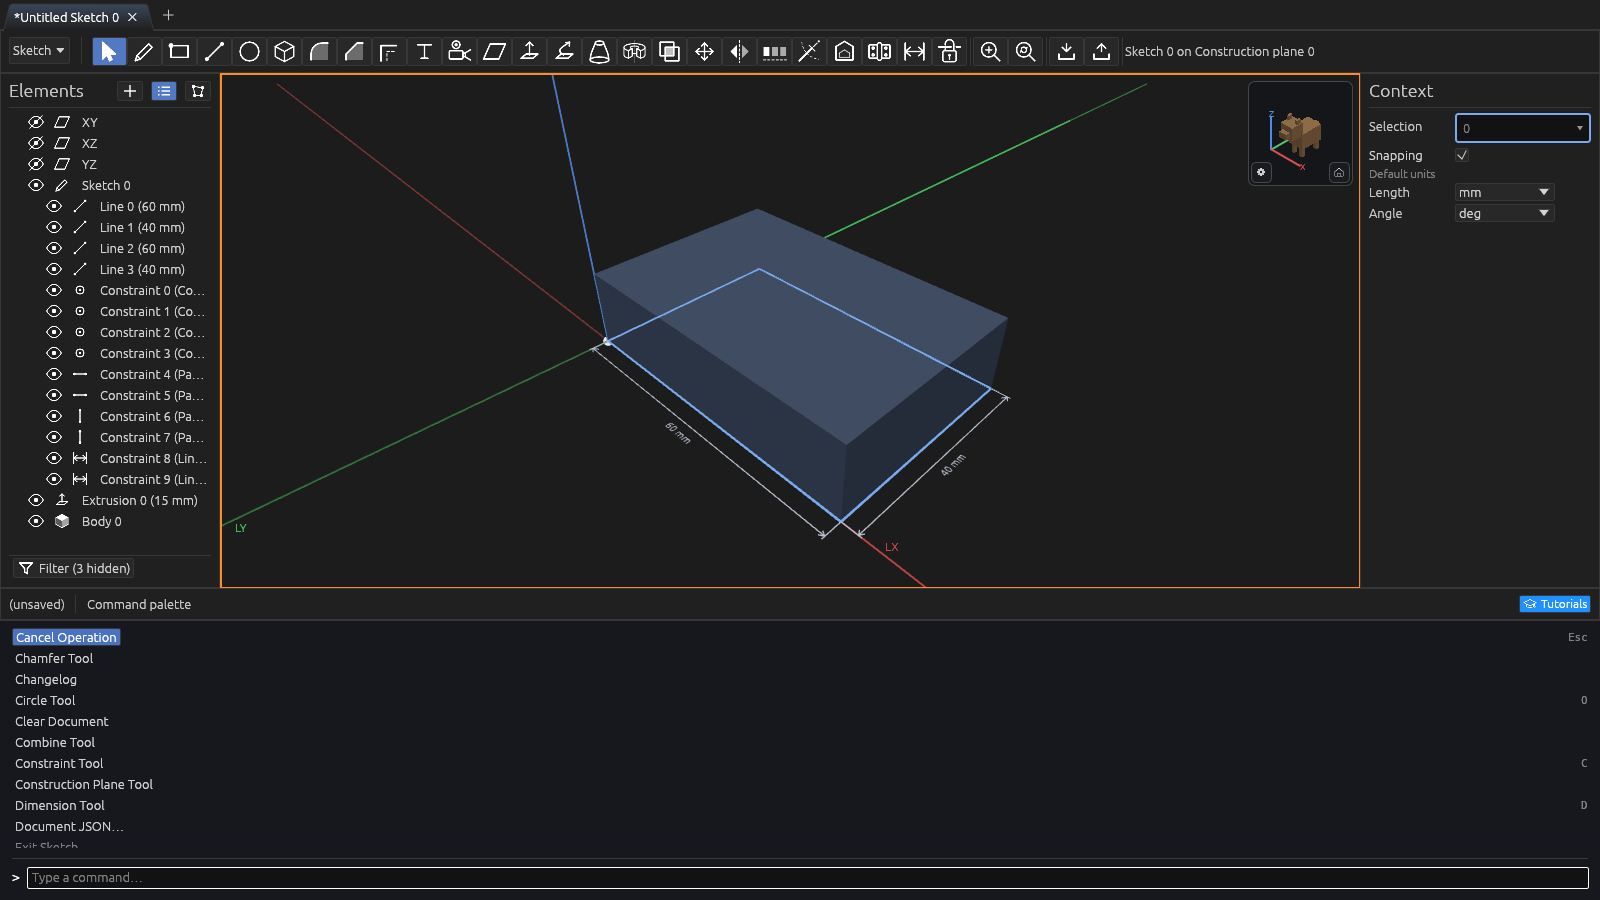Choose Dimension Tool in command palette

click(x=60, y=805)
